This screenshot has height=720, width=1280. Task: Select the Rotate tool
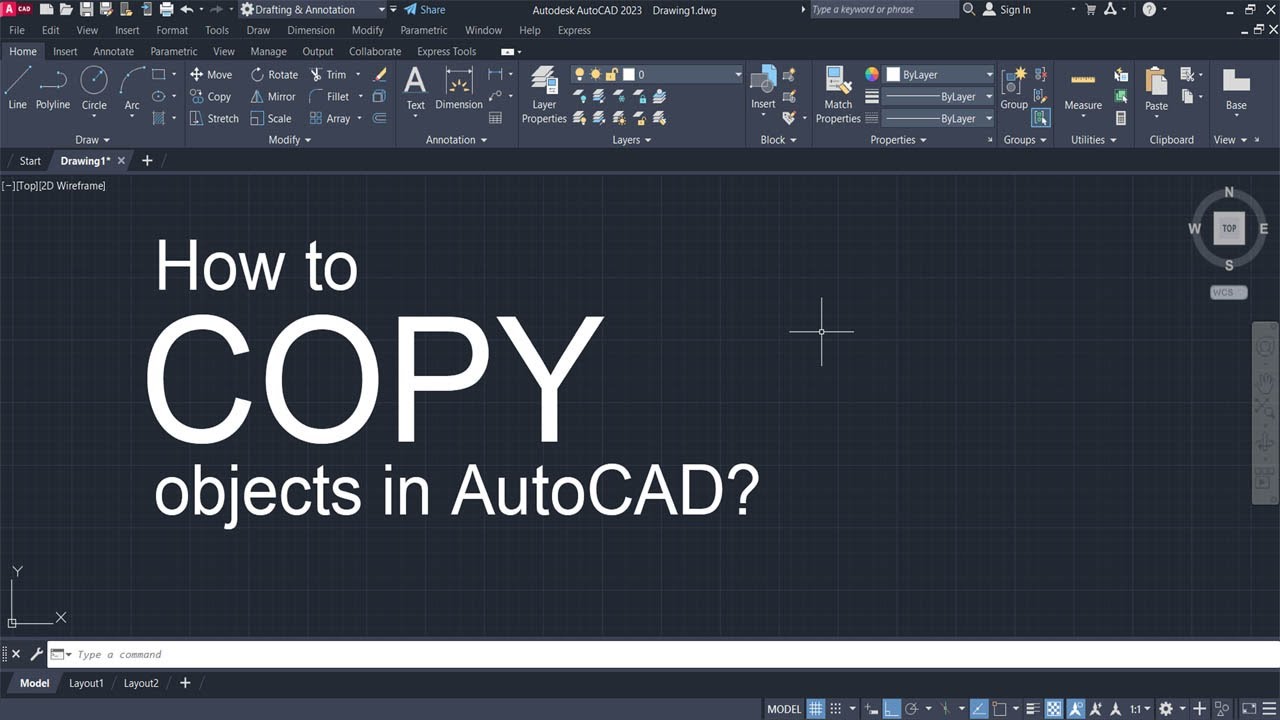pyautogui.click(x=274, y=75)
